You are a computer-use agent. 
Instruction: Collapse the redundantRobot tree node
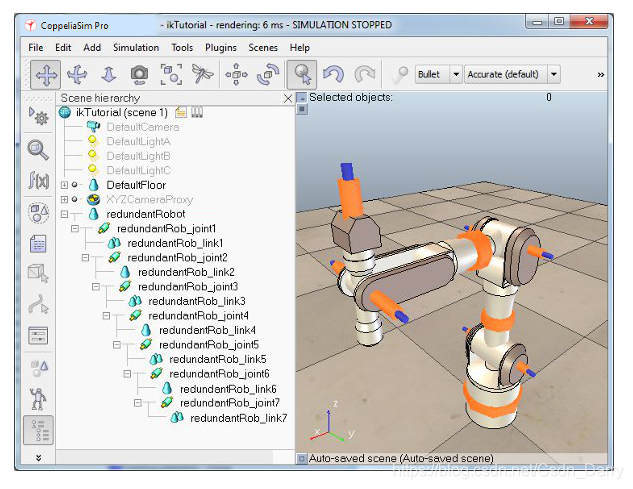tap(64, 214)
